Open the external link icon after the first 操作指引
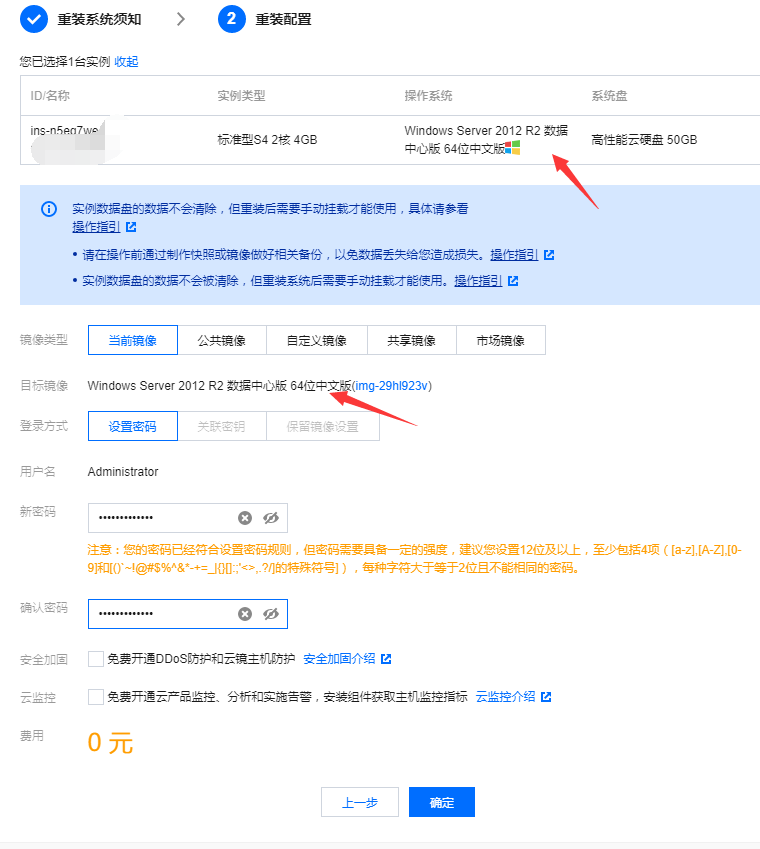The width and height of the screenshot is (760, 849). coord(131,227)
